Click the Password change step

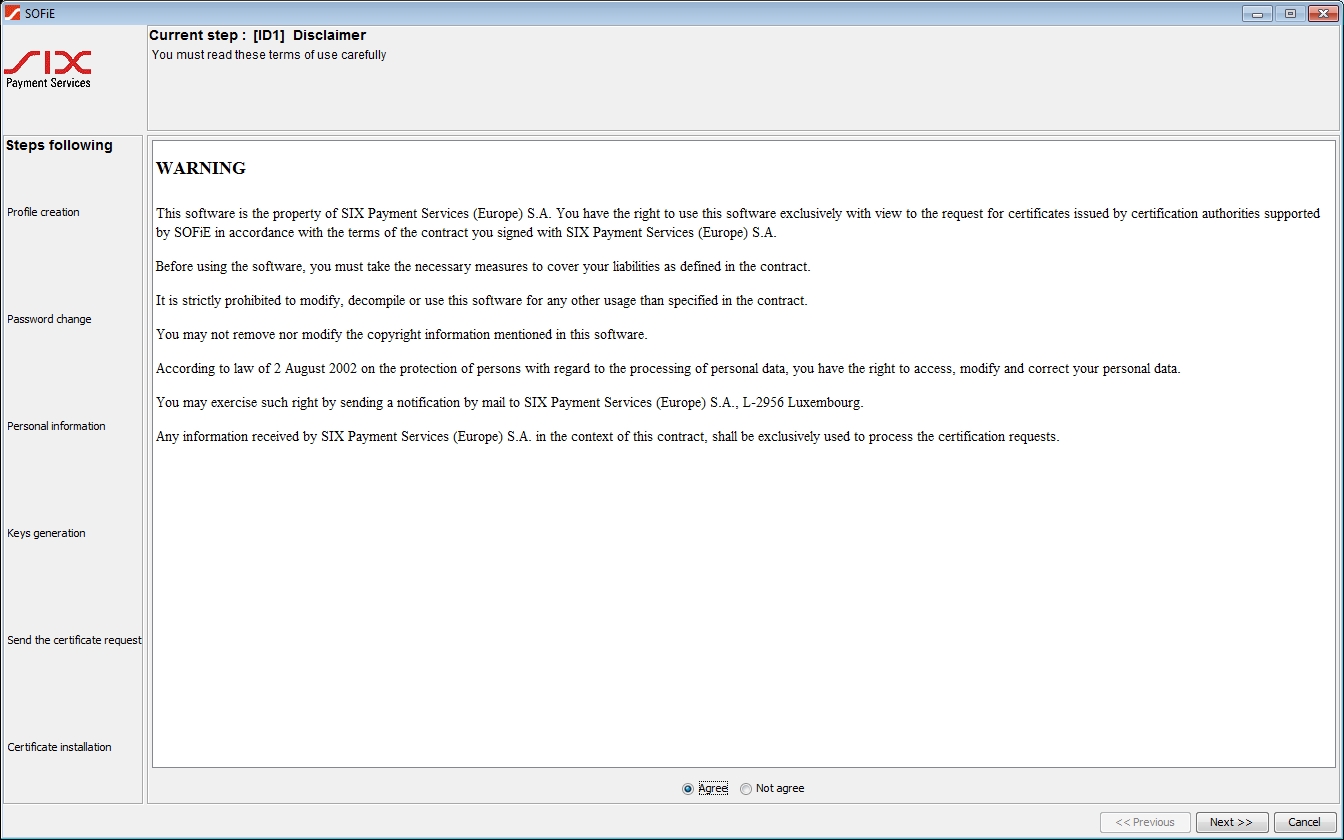point(49,319)
